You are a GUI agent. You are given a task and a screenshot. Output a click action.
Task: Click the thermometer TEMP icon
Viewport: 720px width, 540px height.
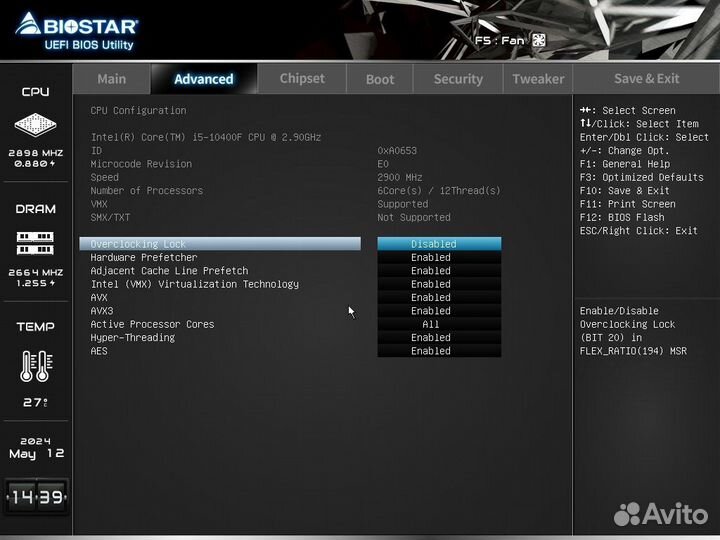click(36, 366)
